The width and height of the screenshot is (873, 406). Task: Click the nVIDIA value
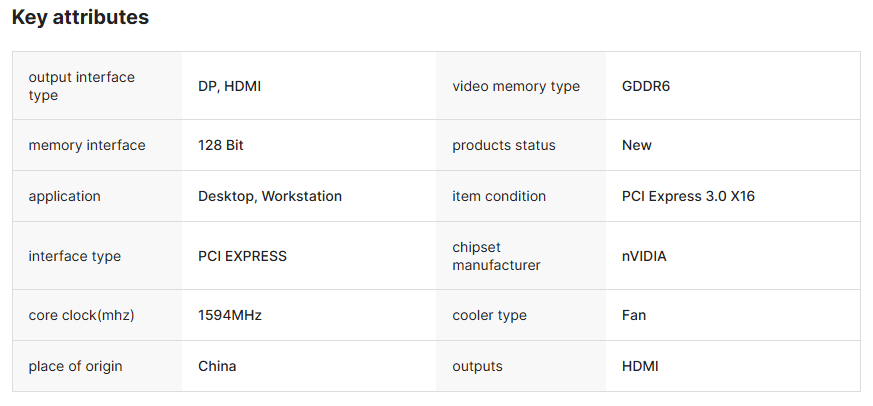tap(644, 256)
